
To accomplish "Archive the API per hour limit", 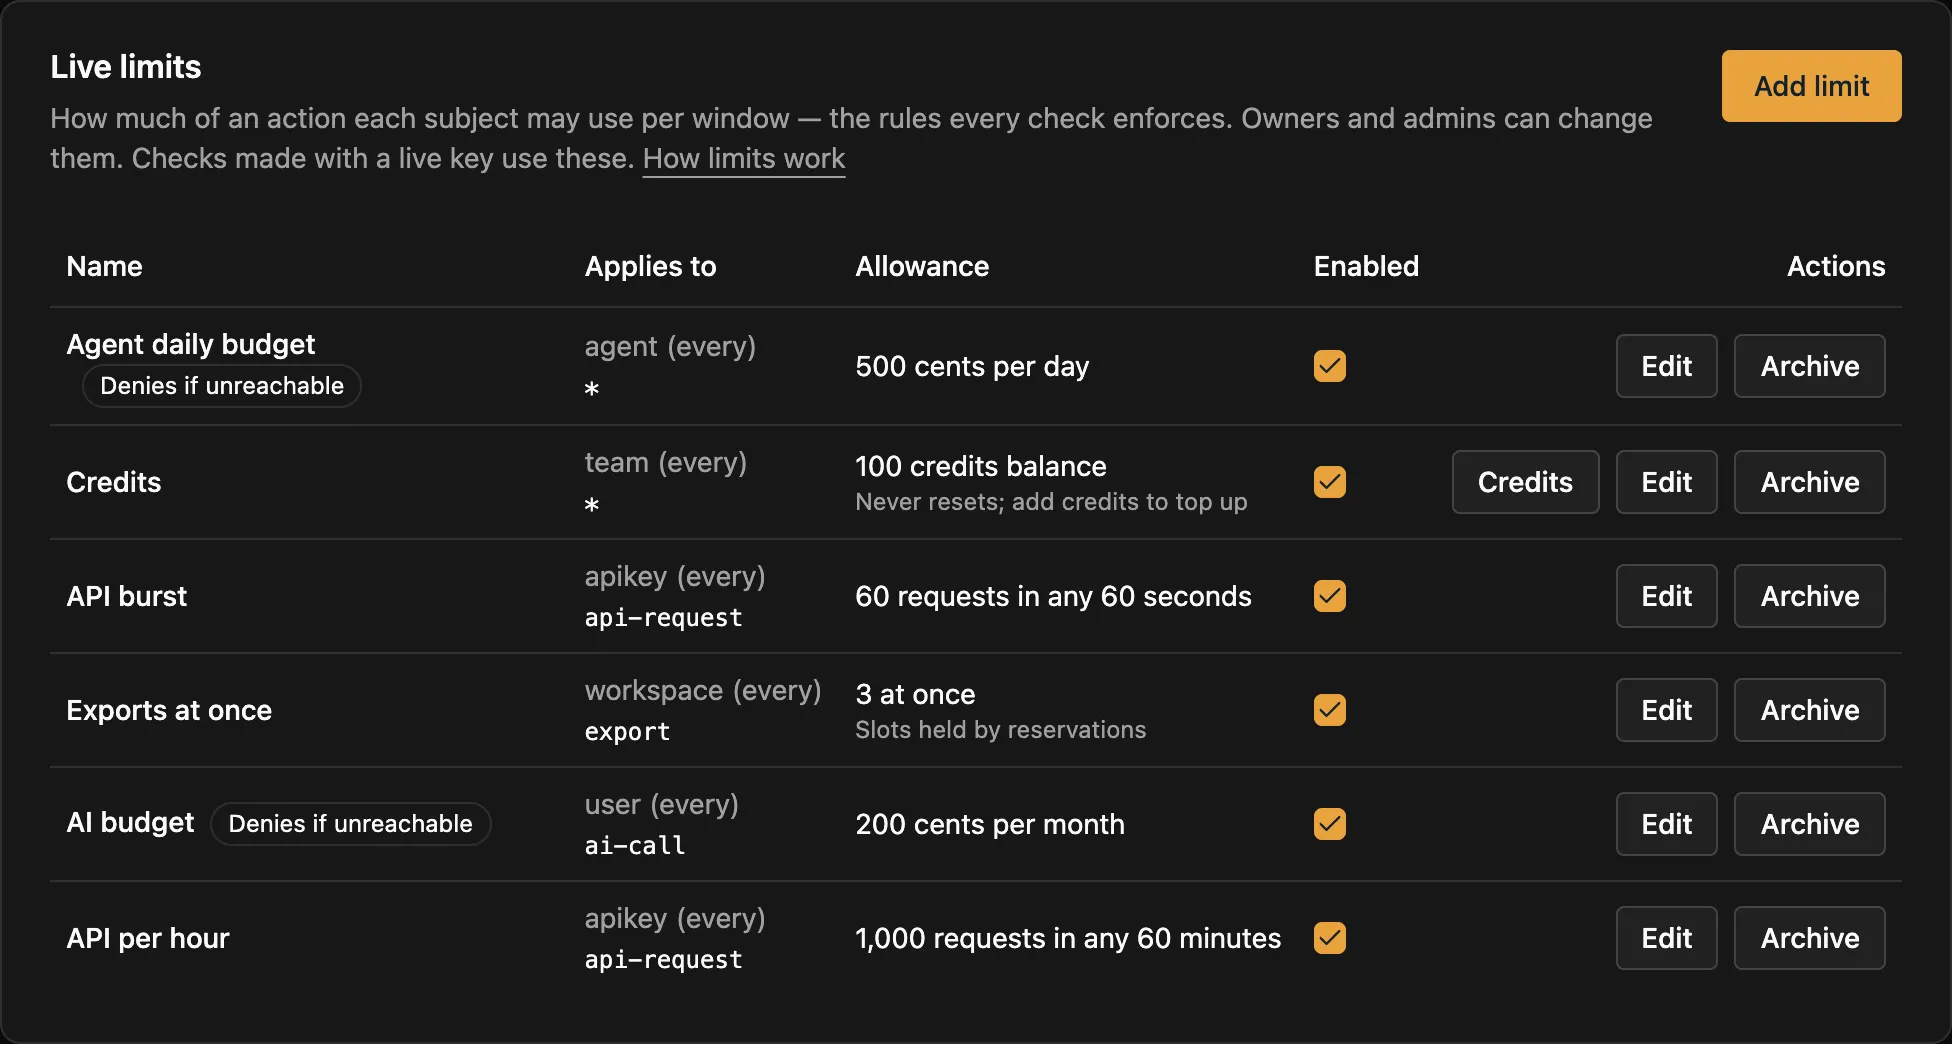I will tap(1809, 938).
